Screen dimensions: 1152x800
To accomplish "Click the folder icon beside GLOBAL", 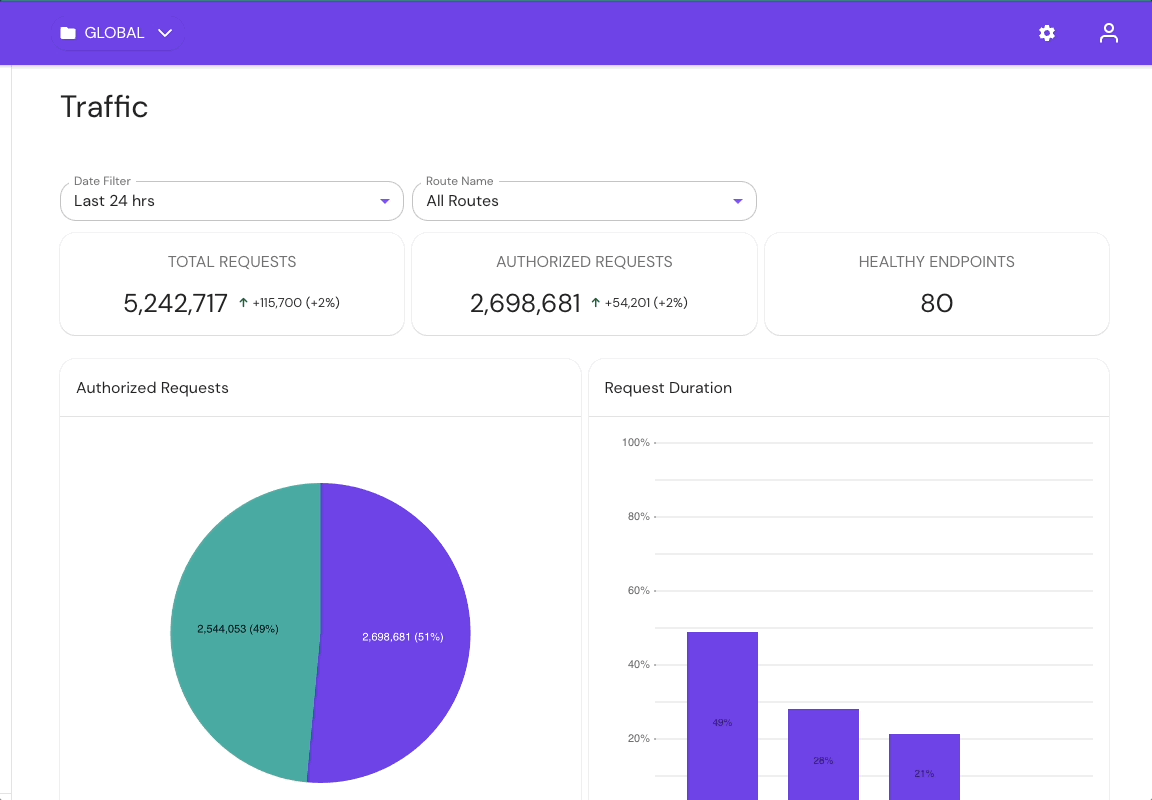I will pyautogui.click(x=68, y=33).
